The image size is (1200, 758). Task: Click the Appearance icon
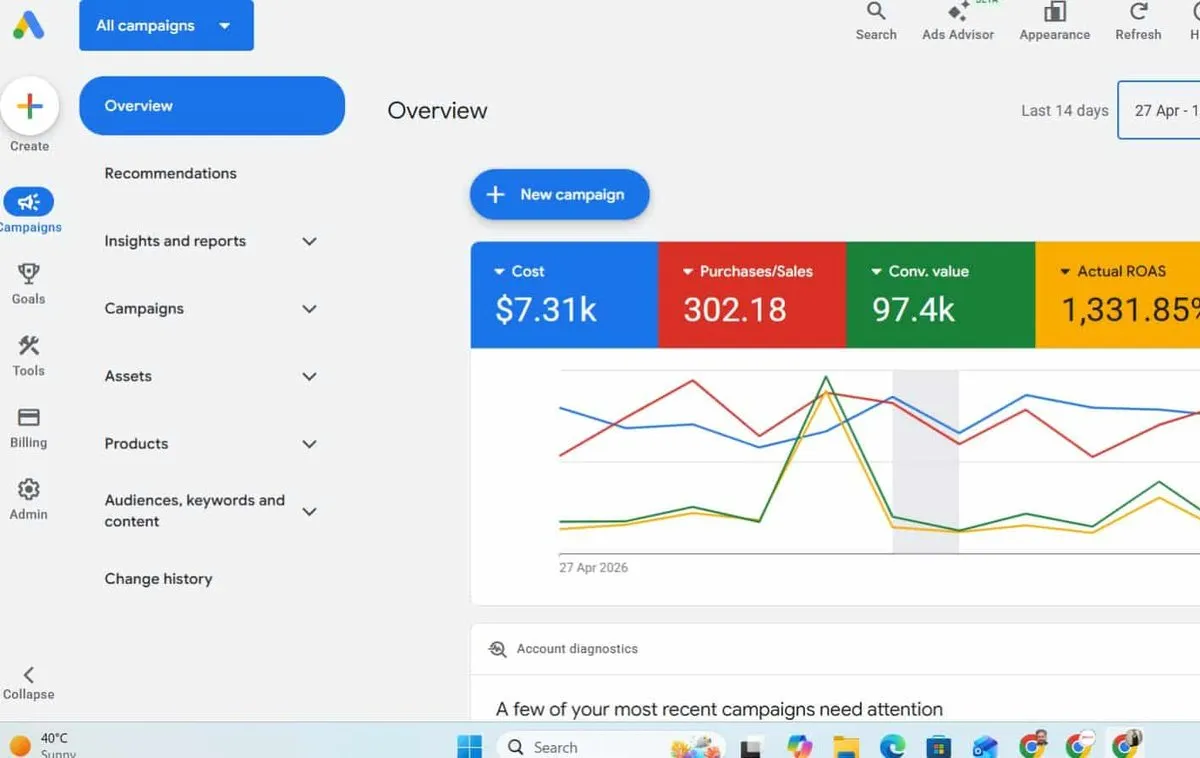point(1054,12)
